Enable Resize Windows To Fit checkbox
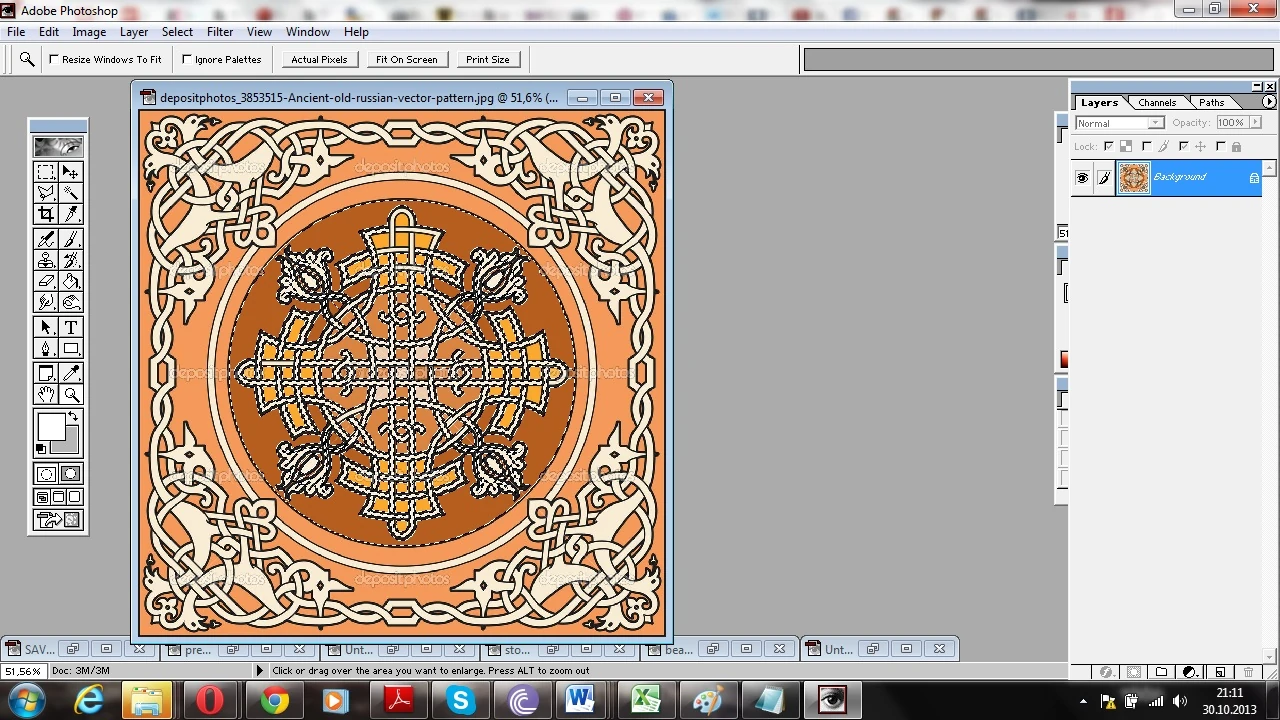 click(x=54, y=59)
